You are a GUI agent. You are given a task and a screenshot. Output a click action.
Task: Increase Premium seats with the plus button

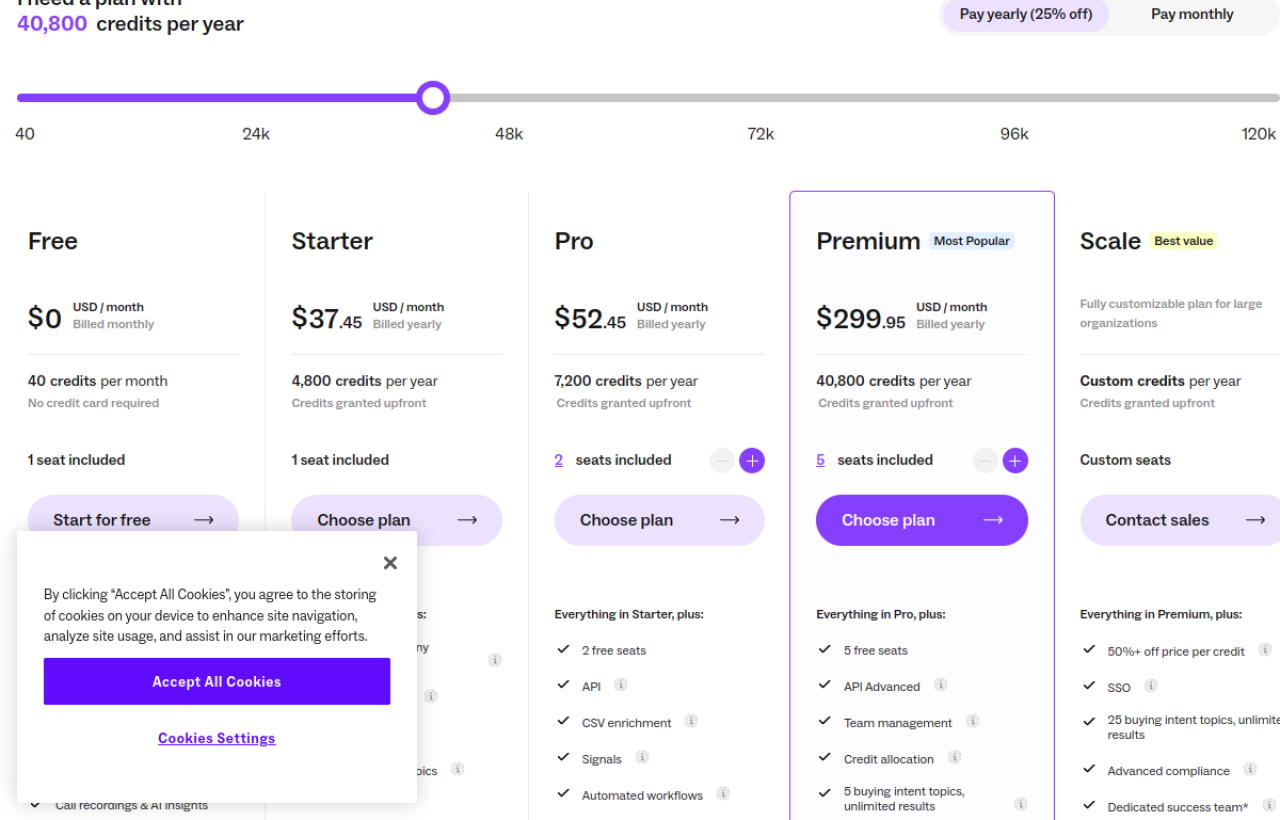click(x=1015, y=460)
